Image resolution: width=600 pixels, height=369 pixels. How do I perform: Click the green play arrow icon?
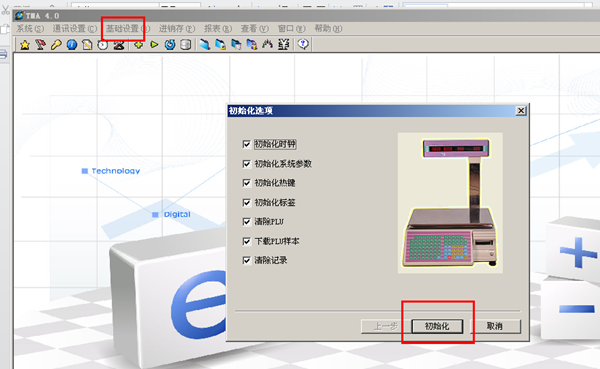coord(154,45)
